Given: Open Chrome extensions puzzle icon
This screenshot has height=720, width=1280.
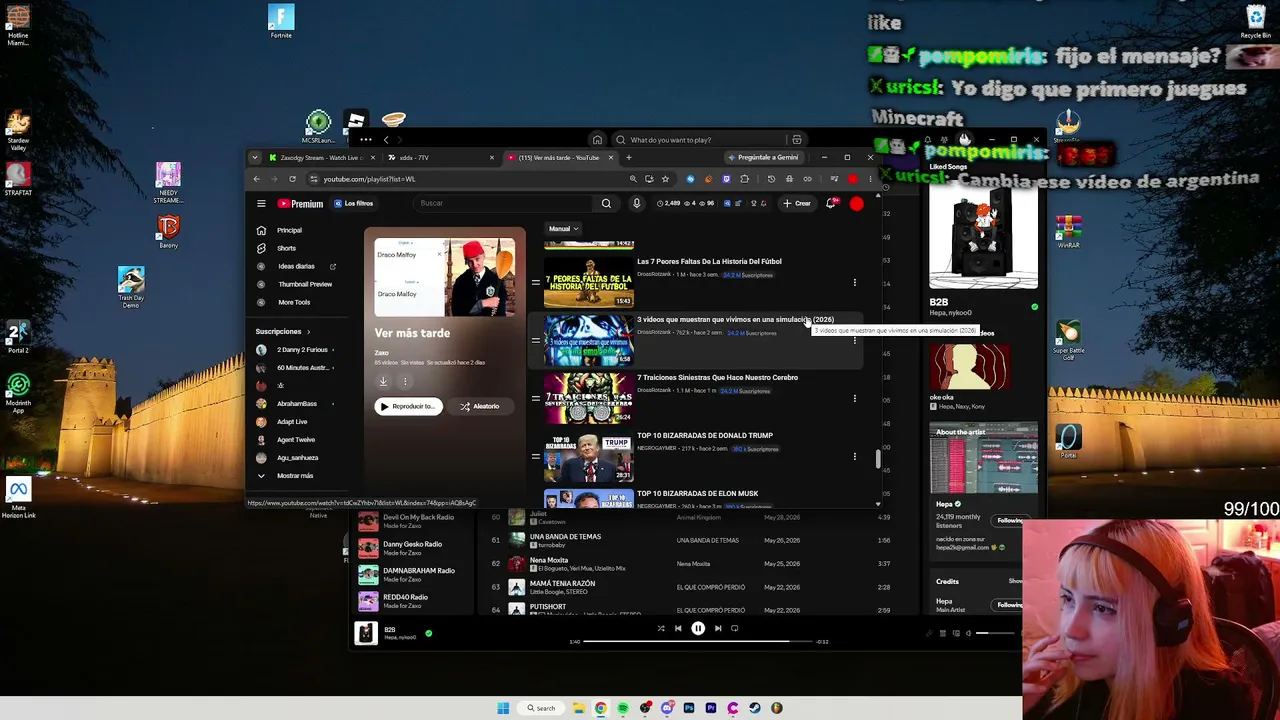Looking at the screenshot, I should click(x=744, y=179).
